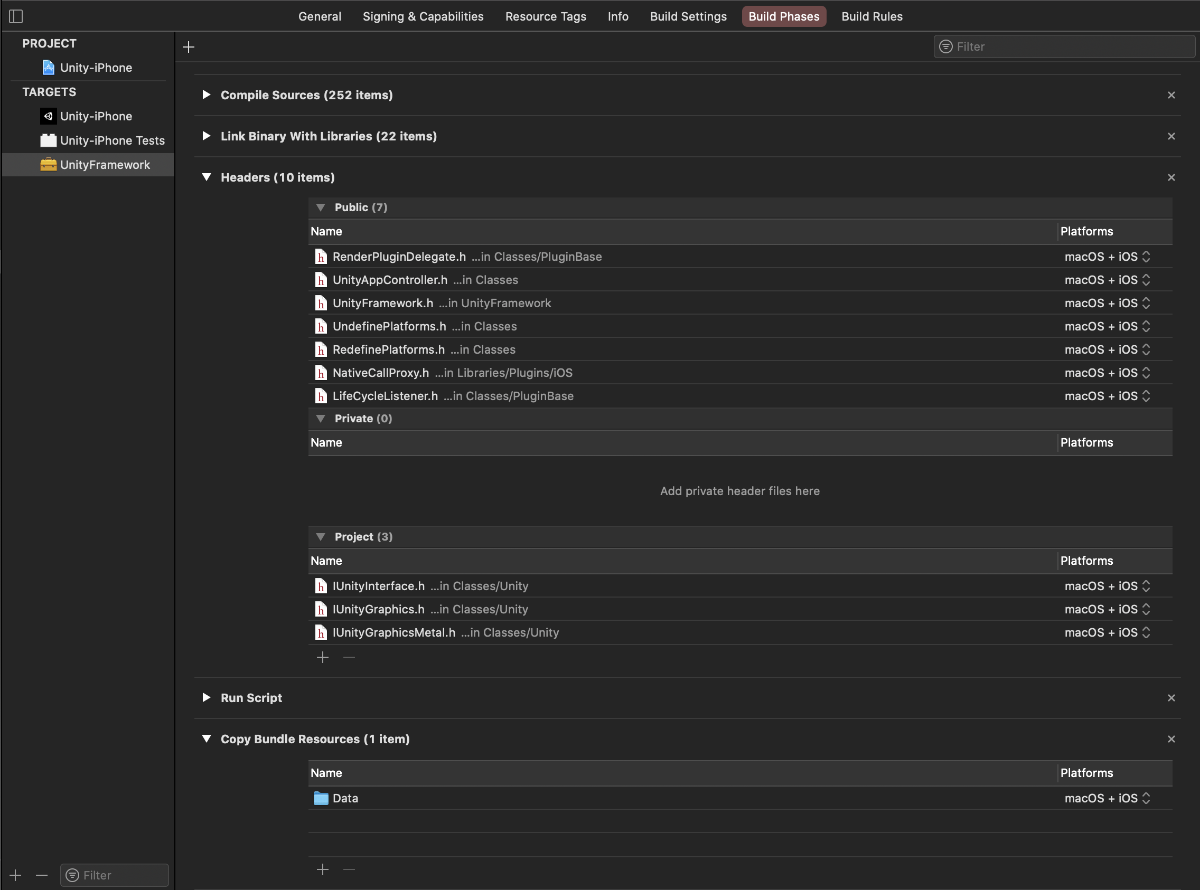Viewport: 1200px width, 890px height.
Task: Open platforms dropdown for RenderPluginDelegate.h
Action: [x=1108, y=257]
